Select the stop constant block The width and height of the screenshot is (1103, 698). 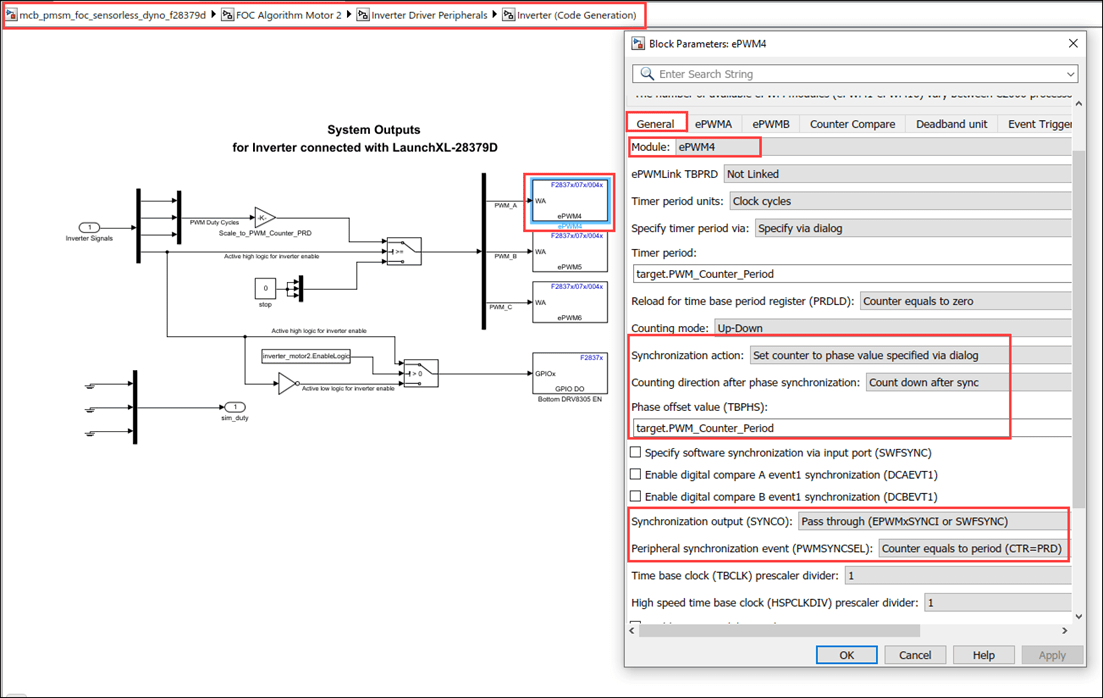click(x=265, y=288)
